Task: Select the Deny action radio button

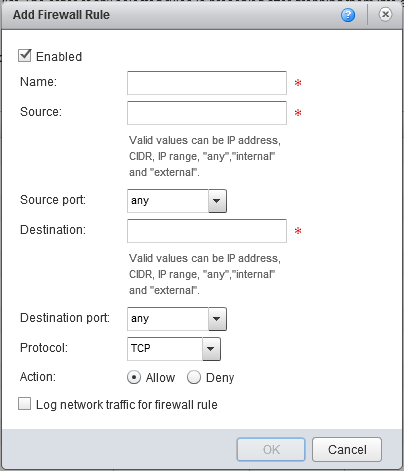Action: point(194,377)
